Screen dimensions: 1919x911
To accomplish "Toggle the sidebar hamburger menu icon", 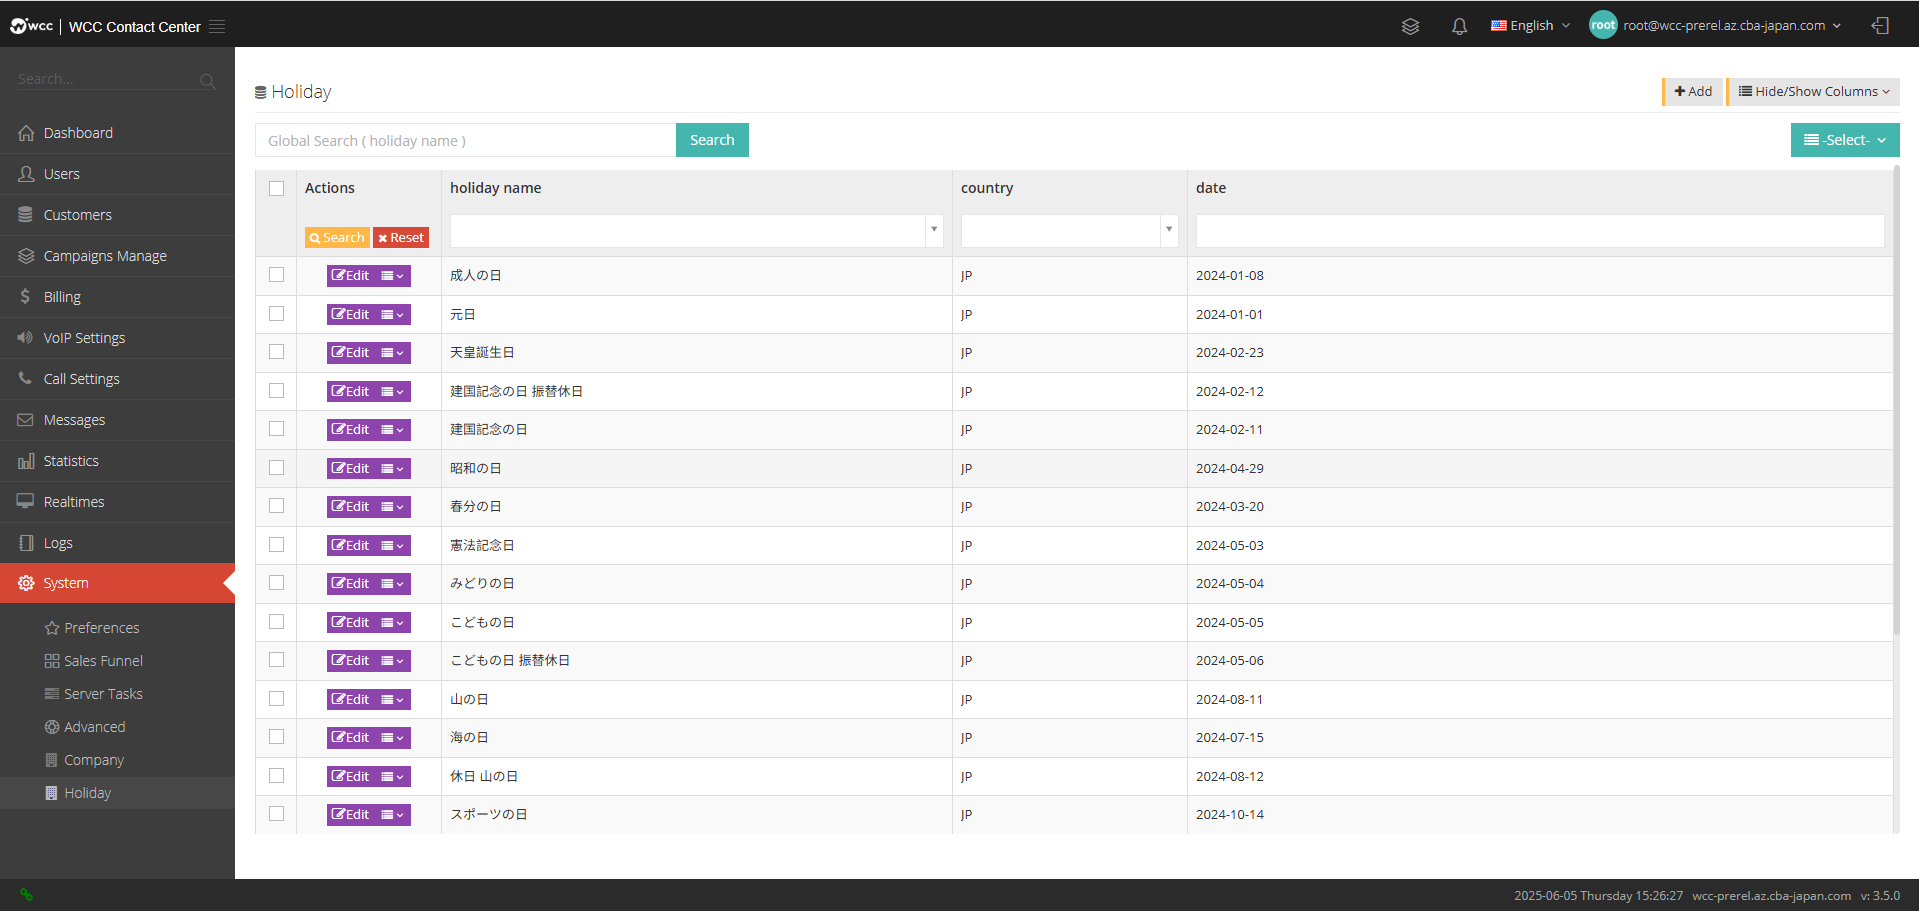I will (217, 27).
